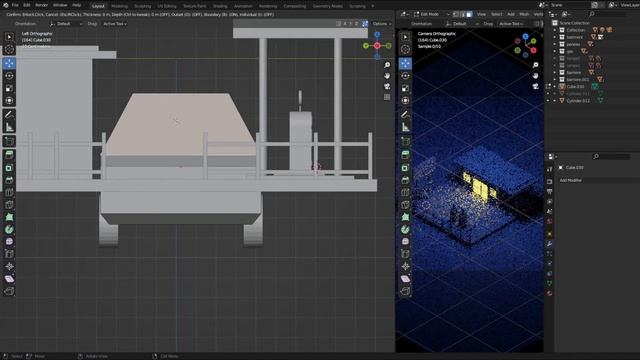This screenshot has height=360, width=640.
Task: Select Extrude Region tool in left viewport
Action: [x=9, y=155]
